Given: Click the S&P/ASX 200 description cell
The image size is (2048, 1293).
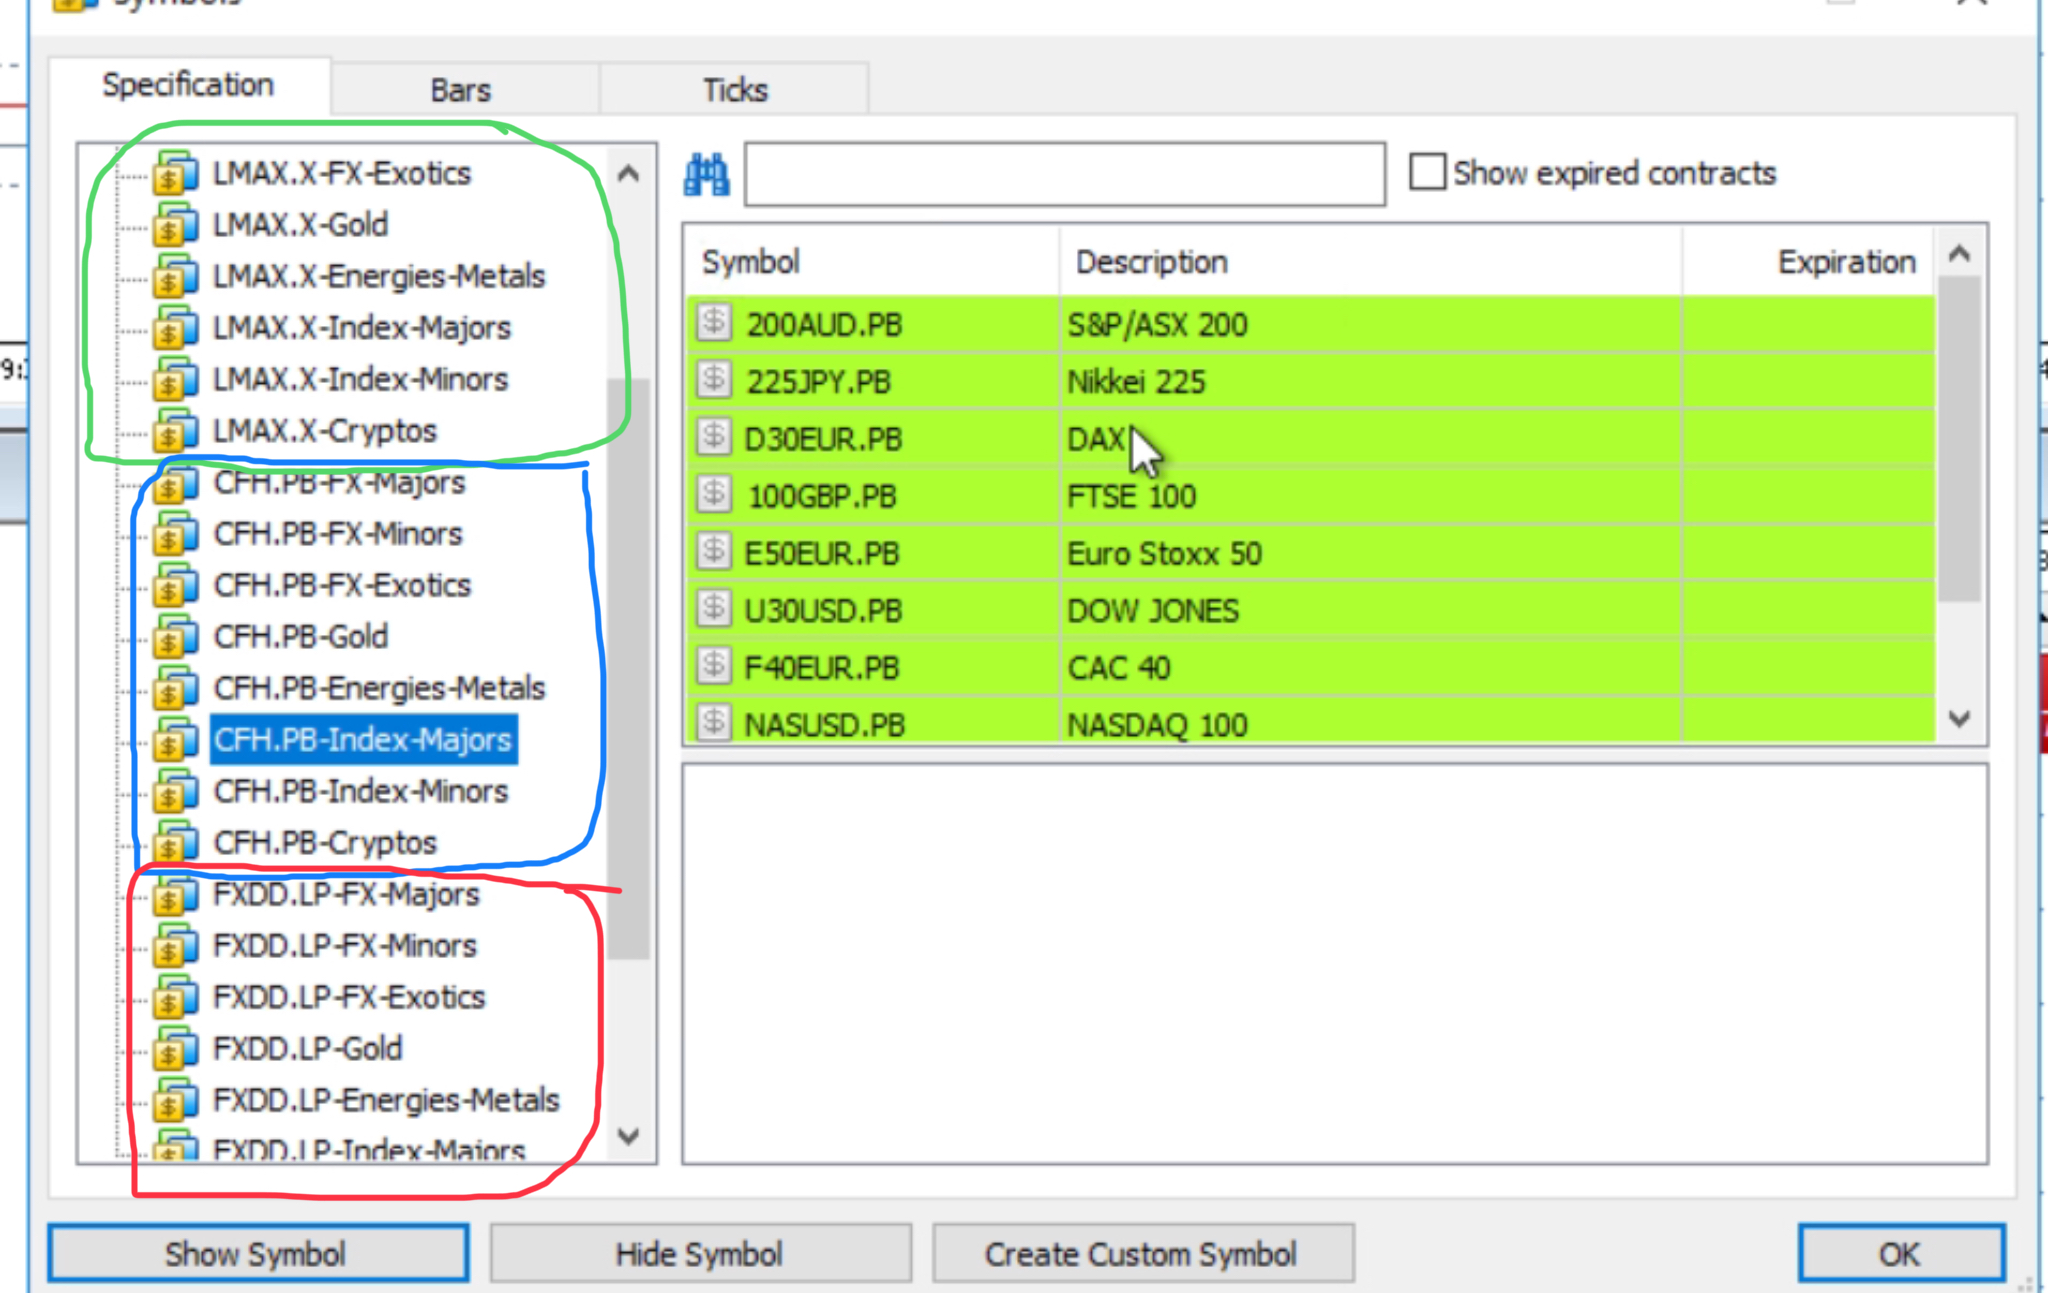Looking at the screenshot, I should pos(1371,324).
